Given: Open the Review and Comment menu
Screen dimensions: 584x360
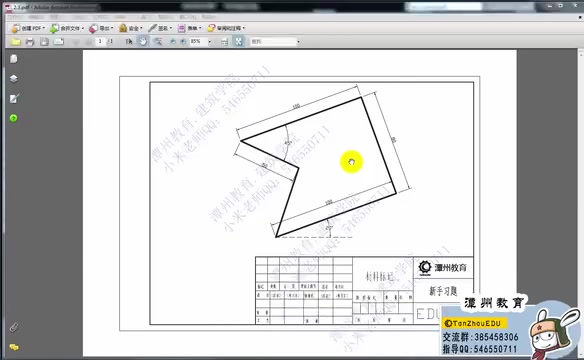Looking at the screenshot, I should [226, 28].
